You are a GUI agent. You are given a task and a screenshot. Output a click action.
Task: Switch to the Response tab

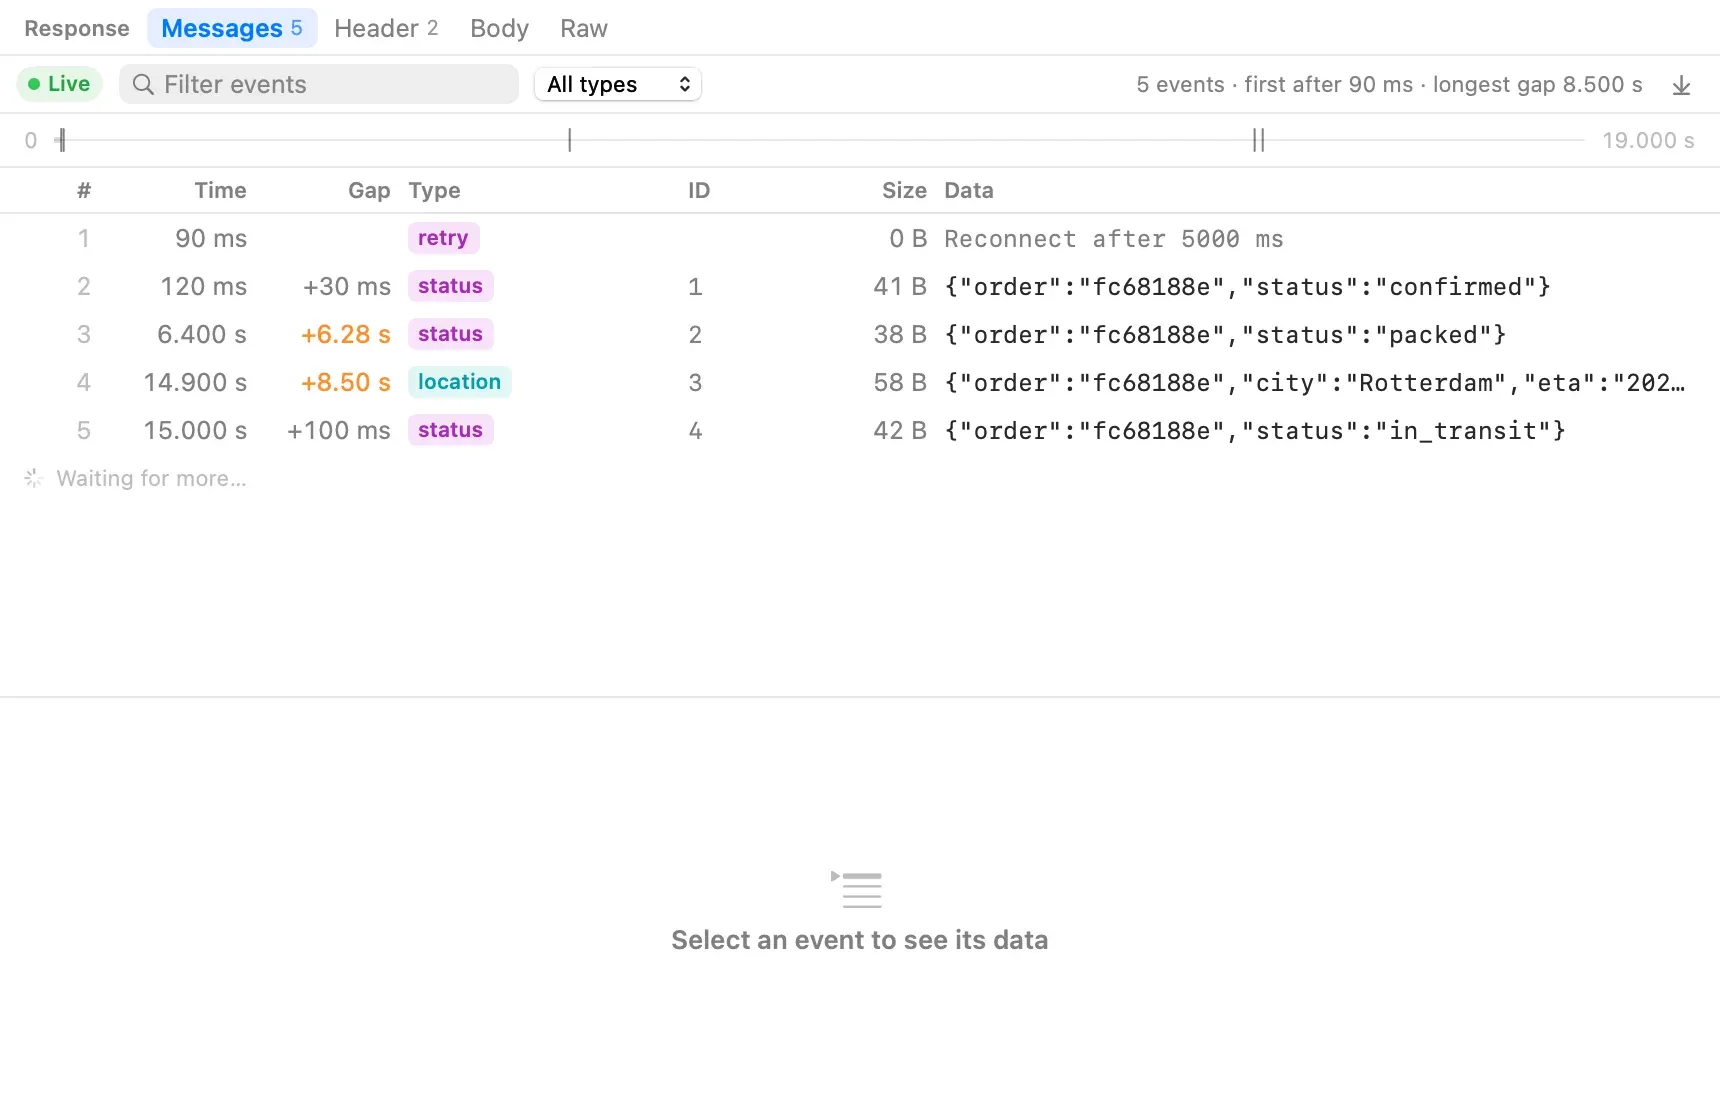click(77, 28)
